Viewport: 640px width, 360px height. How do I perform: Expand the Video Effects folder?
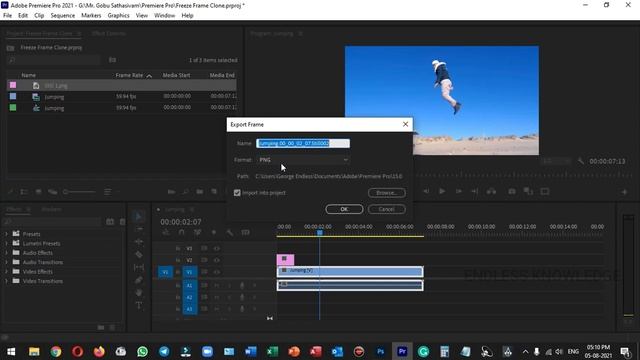coord(6,271)
